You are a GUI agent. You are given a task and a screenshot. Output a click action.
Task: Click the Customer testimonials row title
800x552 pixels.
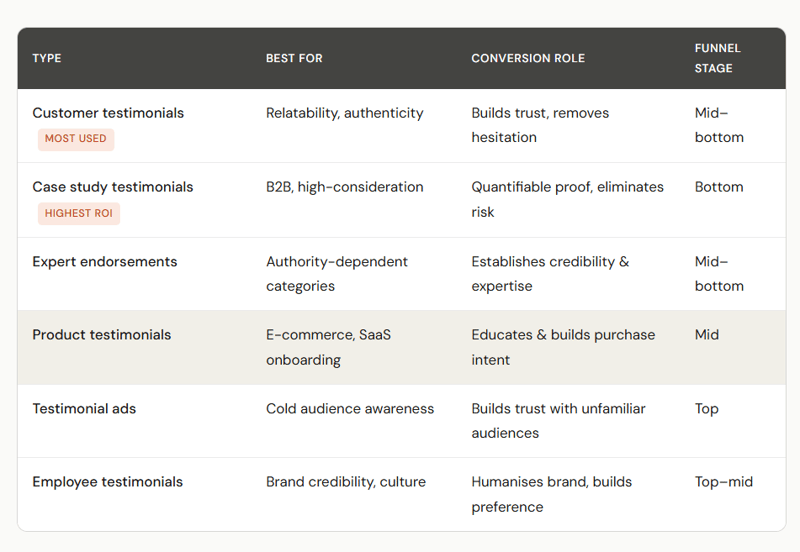coord(108,113)
